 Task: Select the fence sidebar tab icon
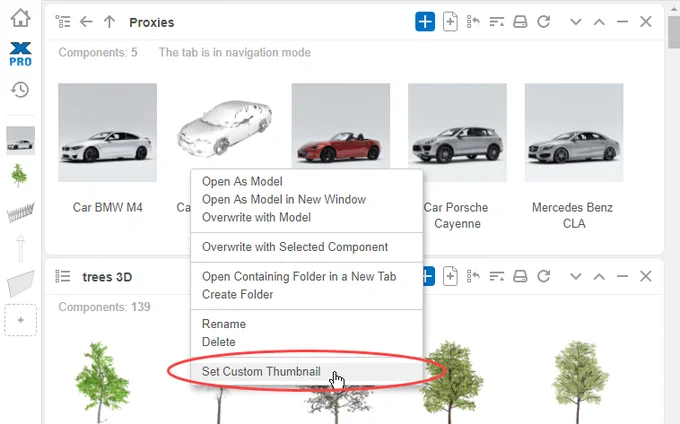(x=20, y=212)
